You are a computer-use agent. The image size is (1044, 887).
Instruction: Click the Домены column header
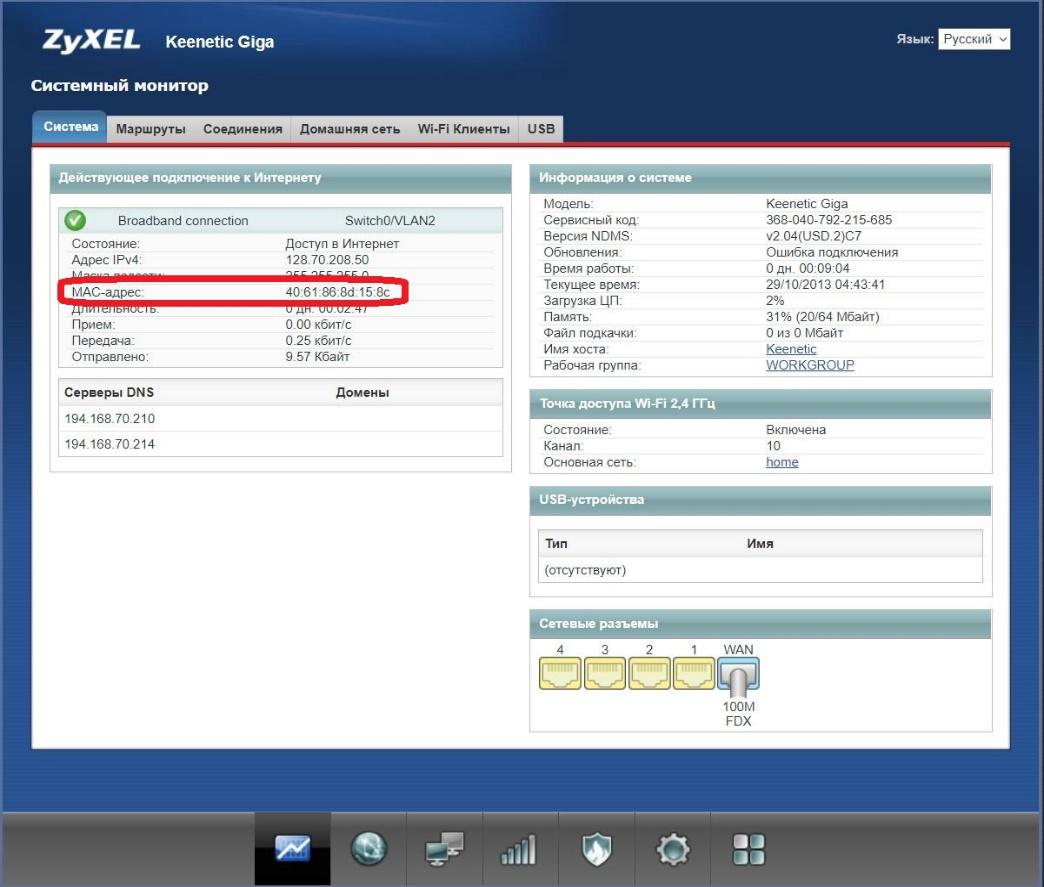click(x=362, y=392)
